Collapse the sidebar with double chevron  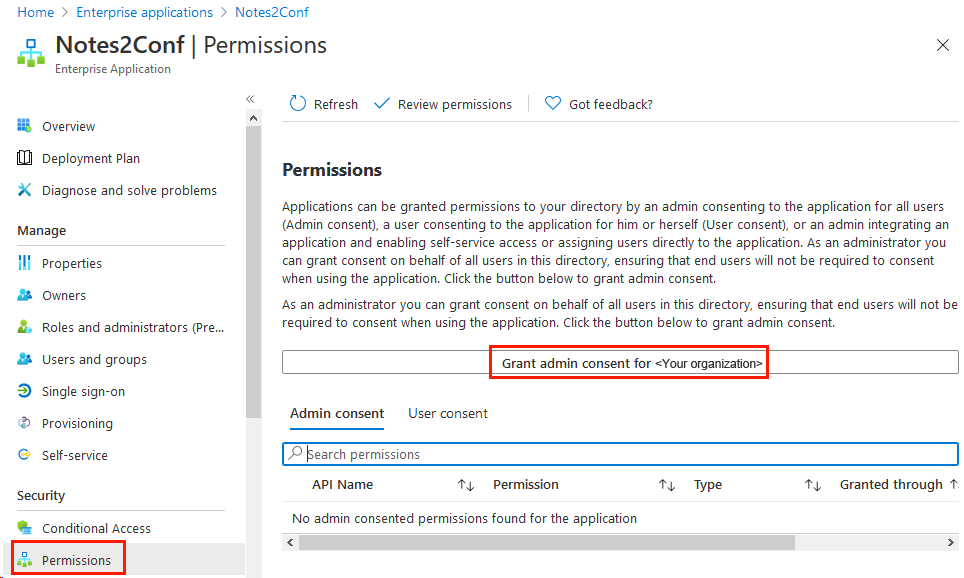pyautogui.click(x=250, y=99)
